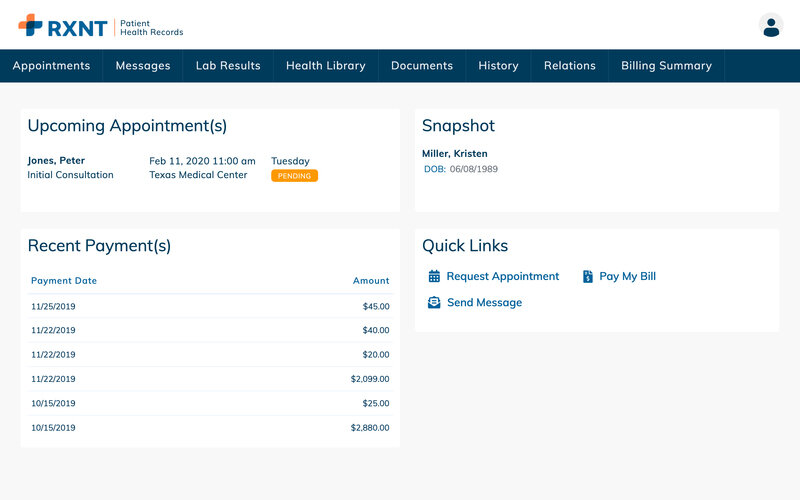Click the Pay My Bill link
This screenshot has height=500, width=800.
[627, 276]
